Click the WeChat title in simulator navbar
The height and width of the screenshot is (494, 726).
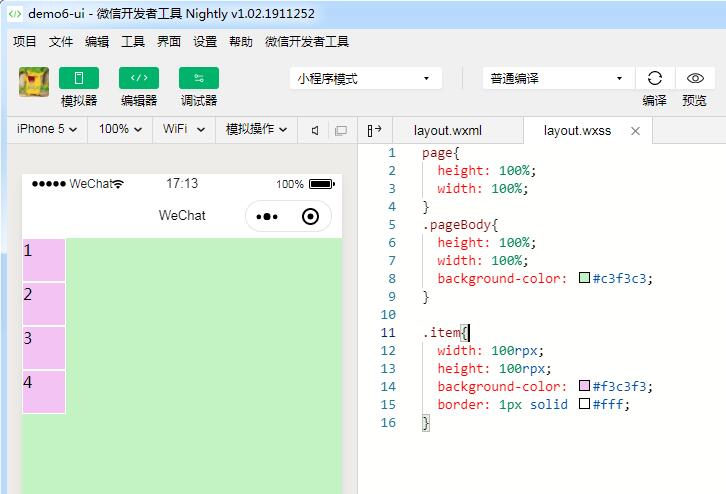tap(182, 215)
